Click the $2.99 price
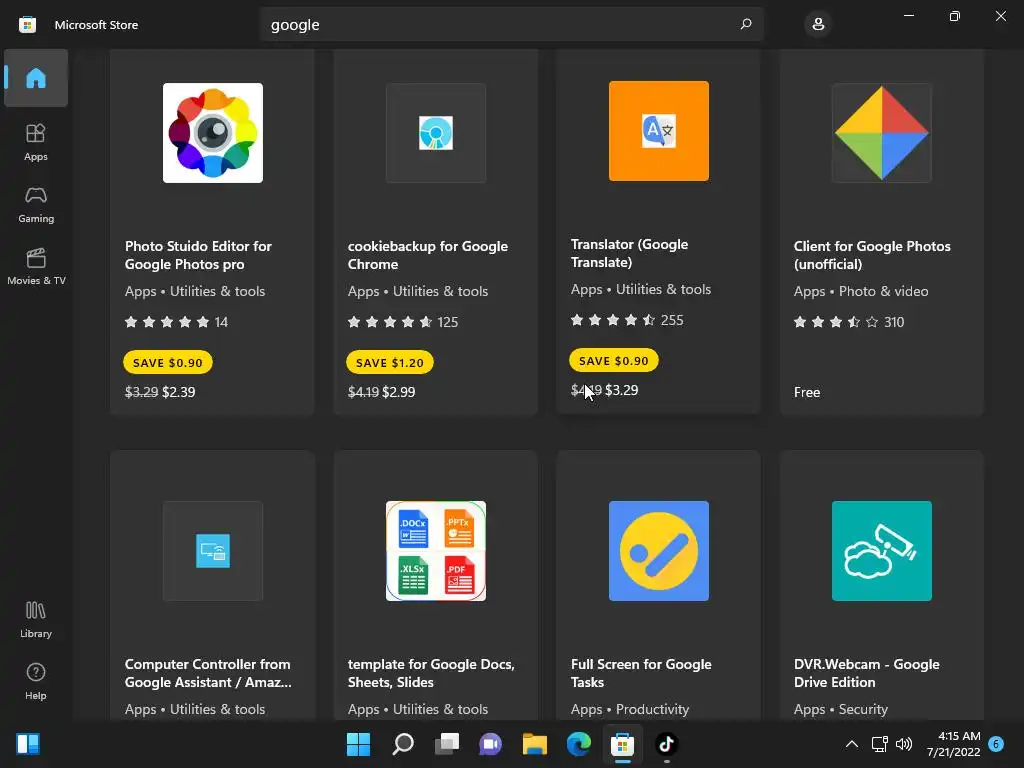The width and height of the screenshot is (1024, 768). 398,392
